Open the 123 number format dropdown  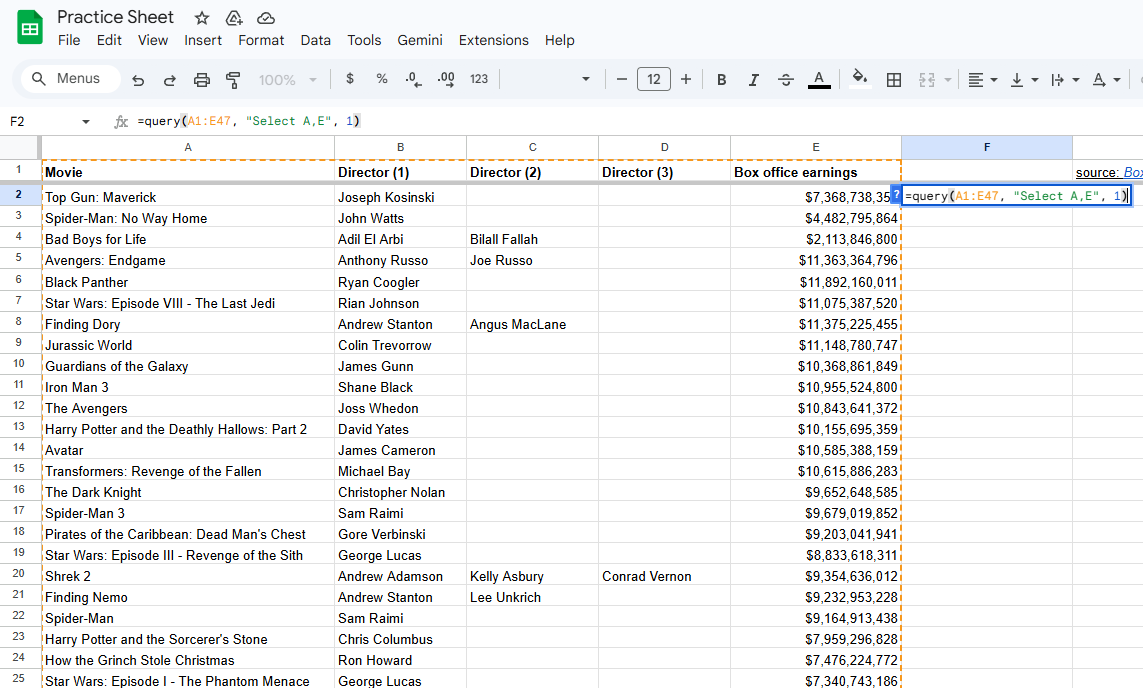pos(478,78)
